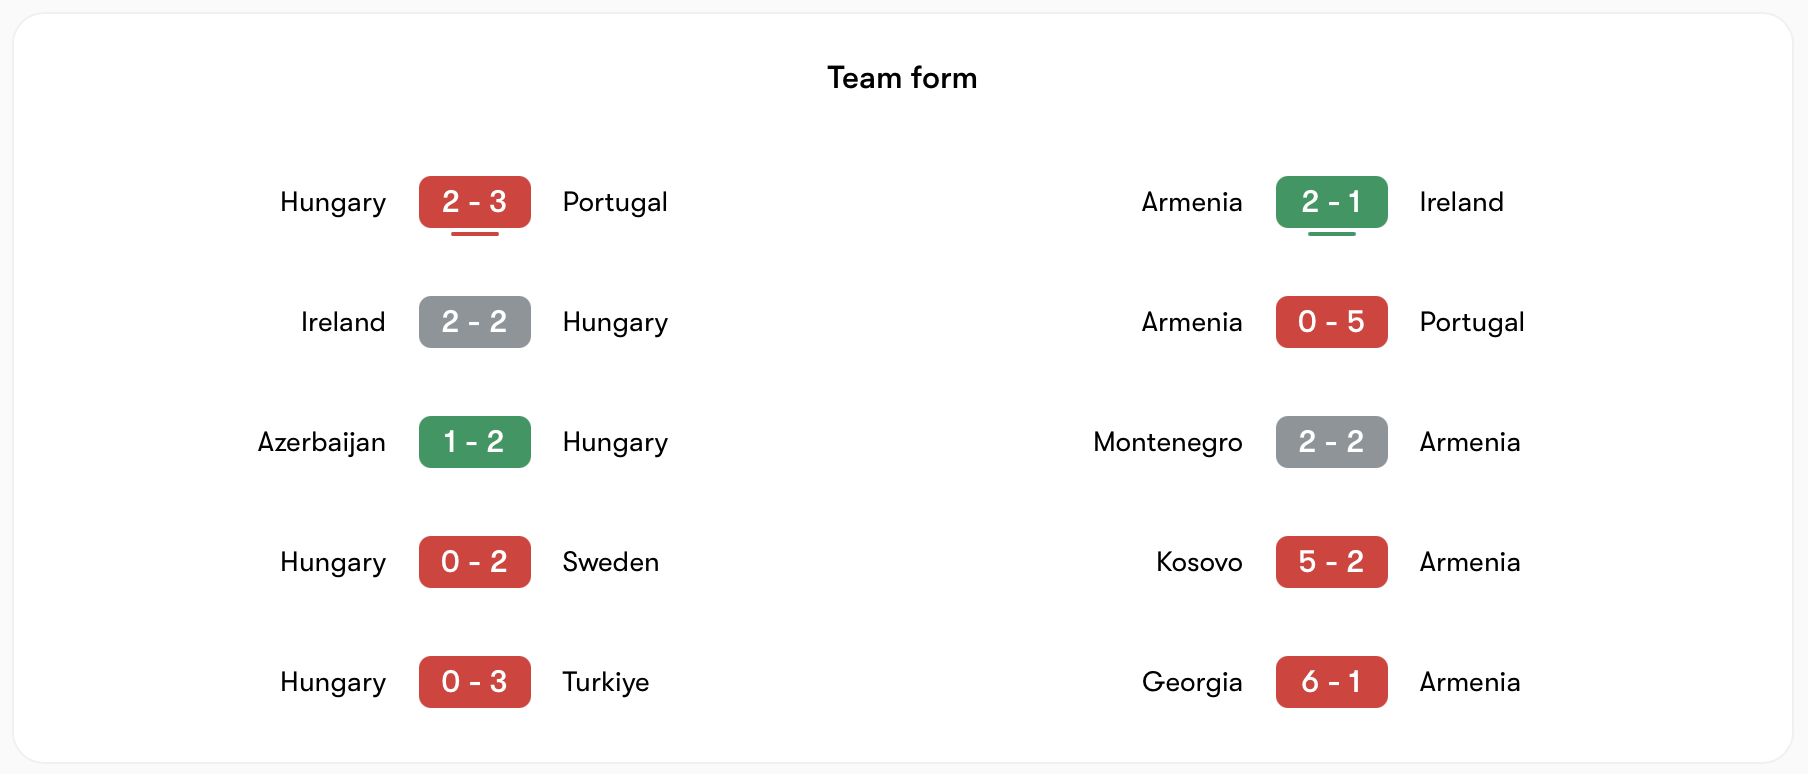Select the Turkiye team name
1808x774 pixels.
(x=605, y=682)
